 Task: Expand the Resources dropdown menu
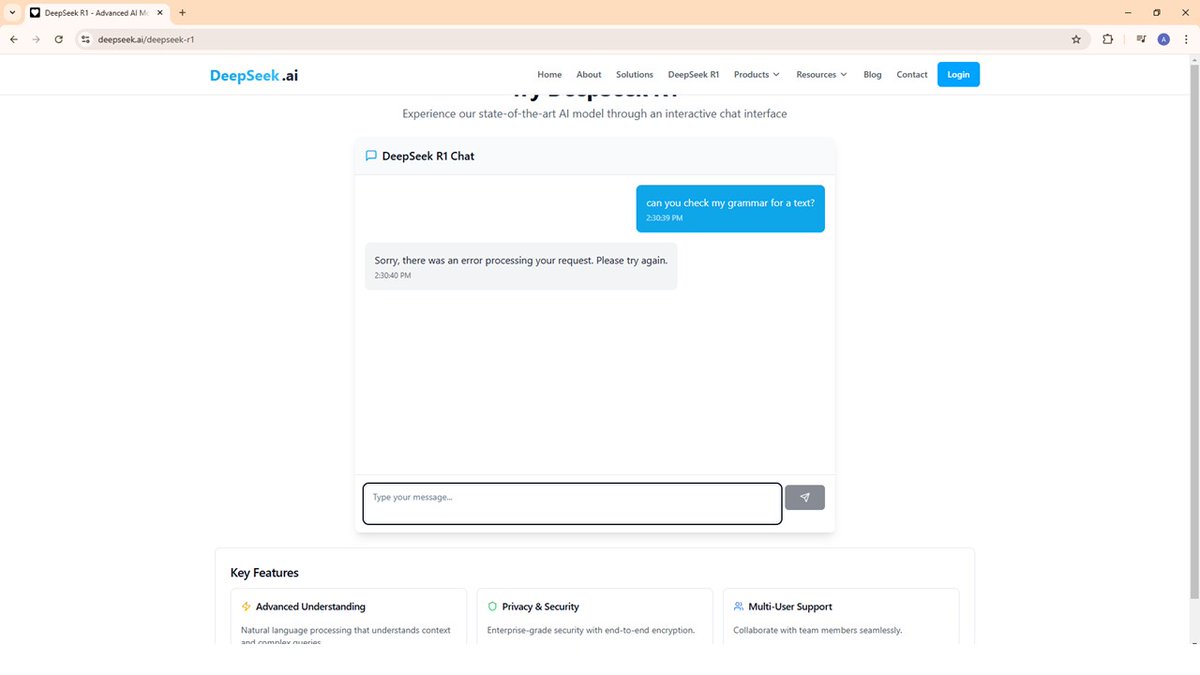tap(822, 74)
